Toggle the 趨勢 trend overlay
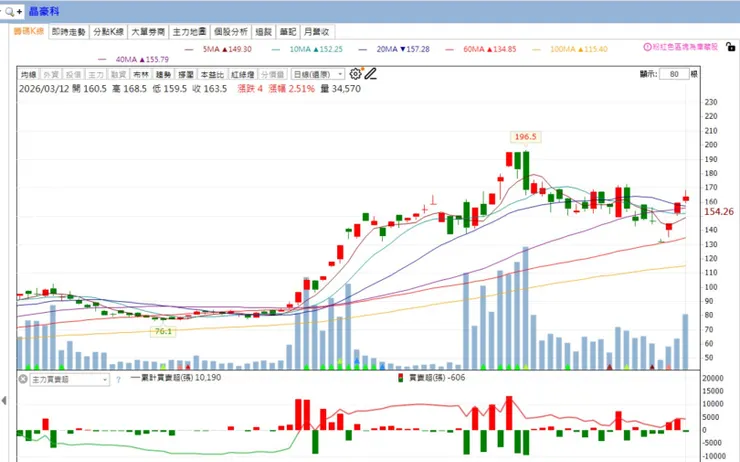 click(163, 75)
